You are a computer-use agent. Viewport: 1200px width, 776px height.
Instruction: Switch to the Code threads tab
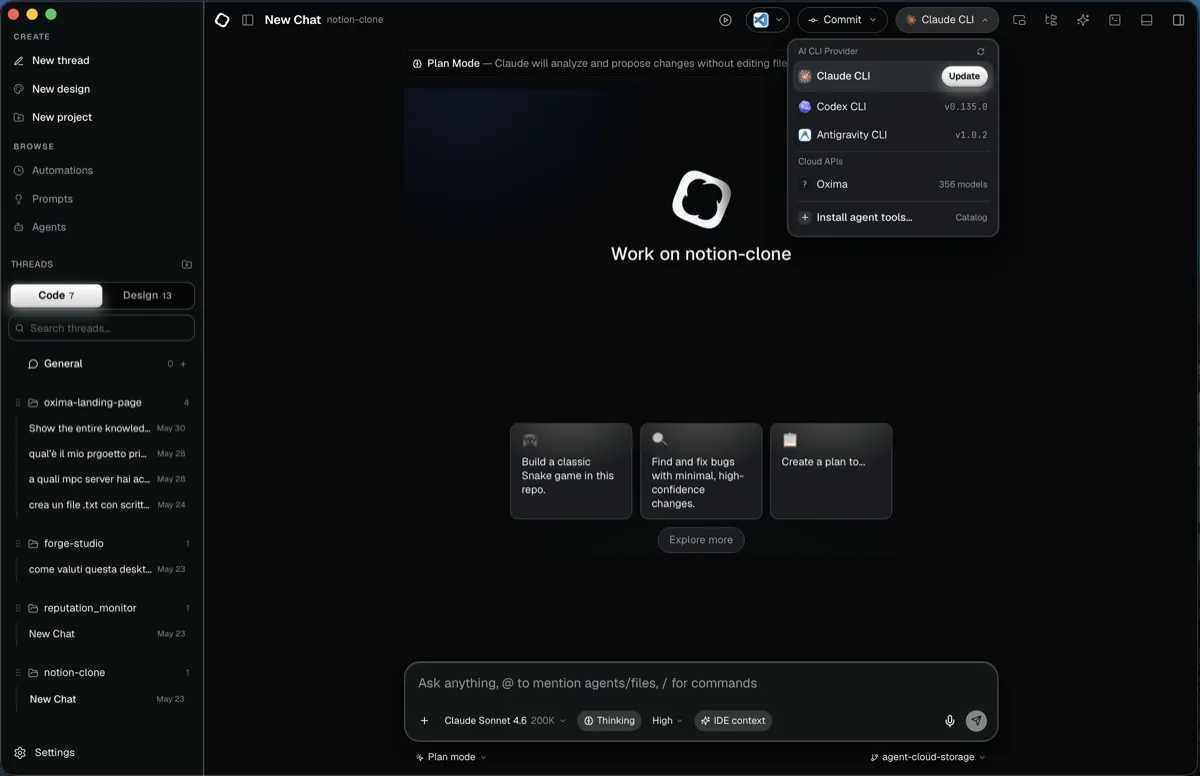56,295
